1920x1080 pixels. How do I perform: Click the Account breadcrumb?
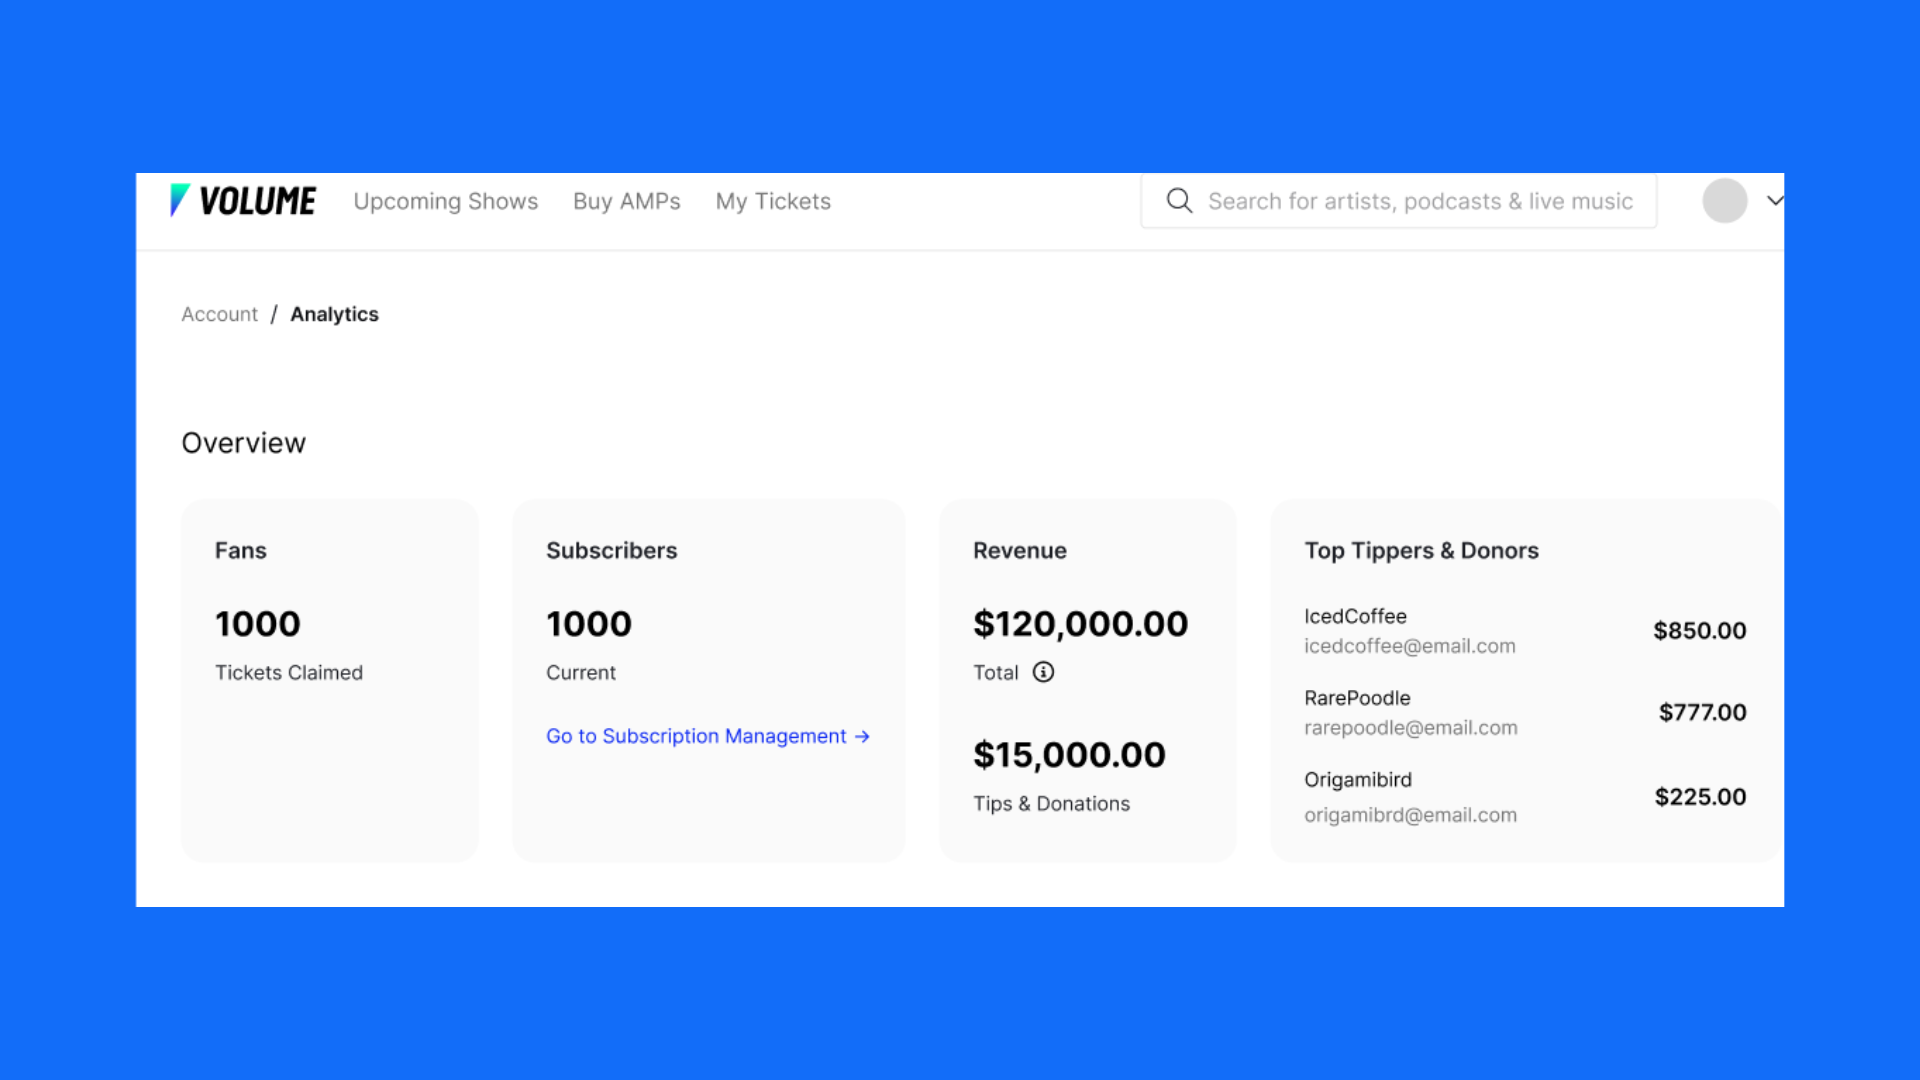219,314
